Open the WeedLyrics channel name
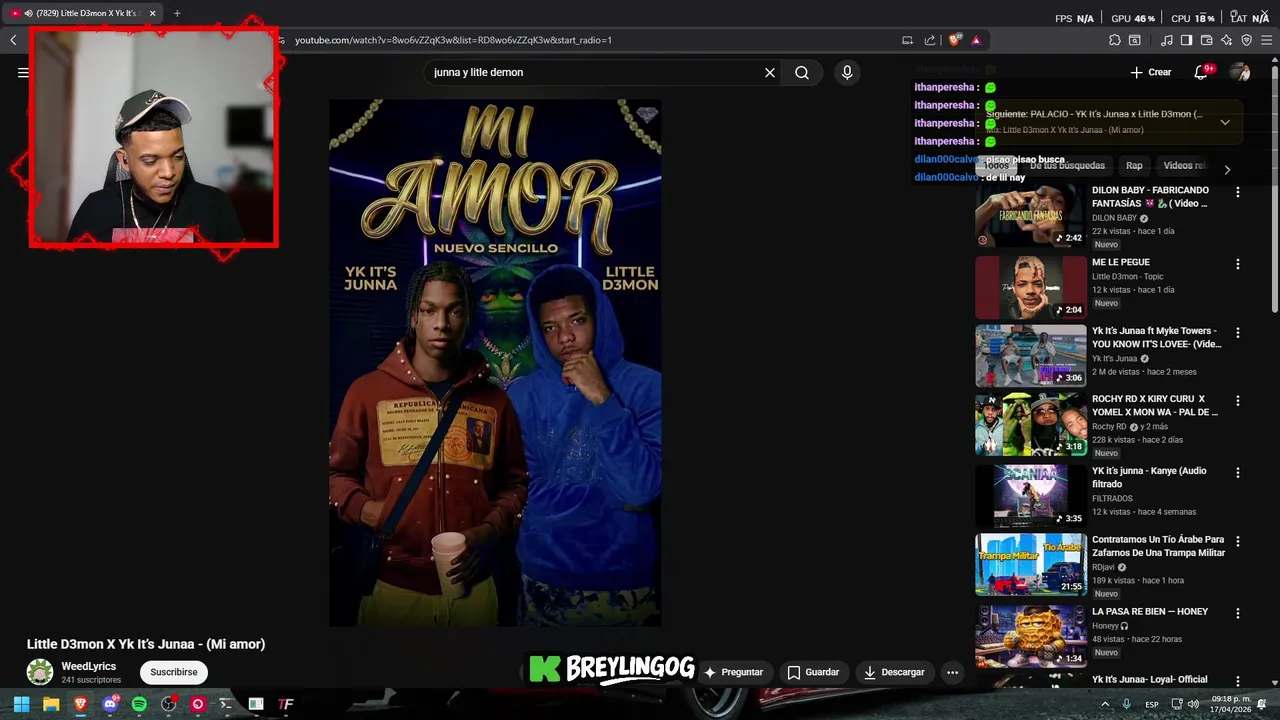 point(89,666)
